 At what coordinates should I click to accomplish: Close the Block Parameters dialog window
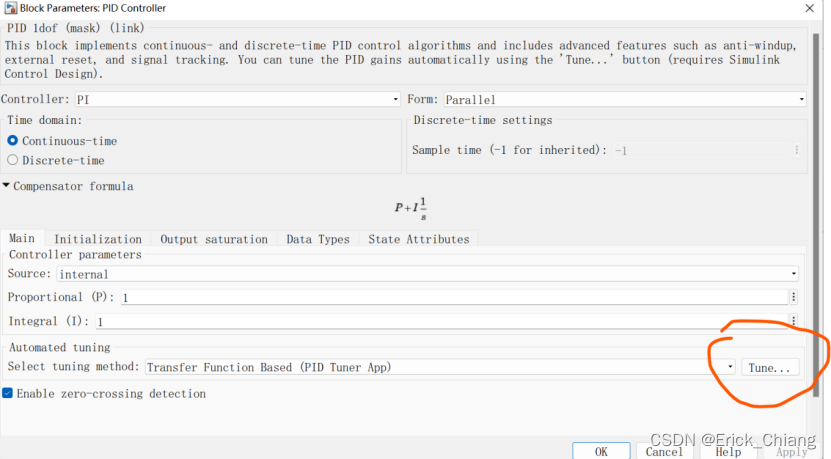point(809,8)
